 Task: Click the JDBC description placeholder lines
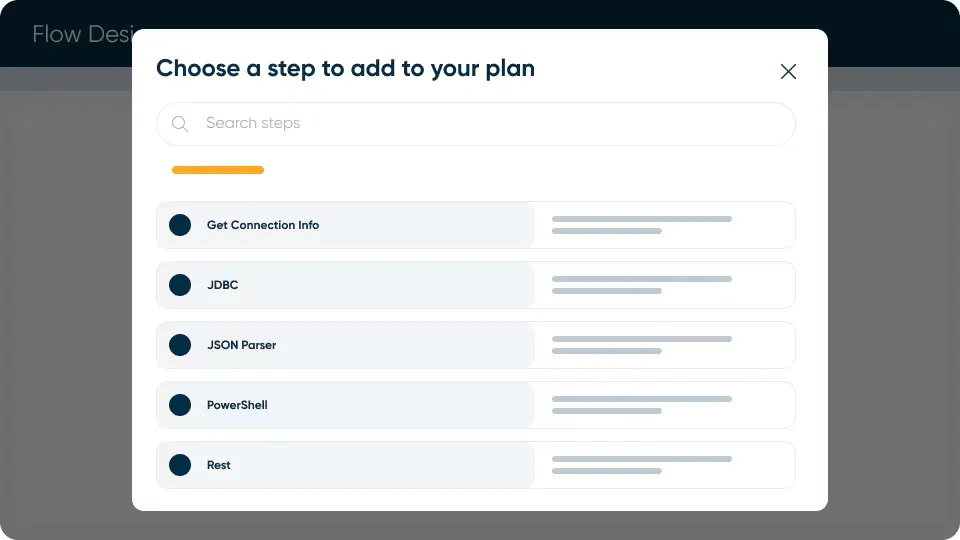coord(641,285)
